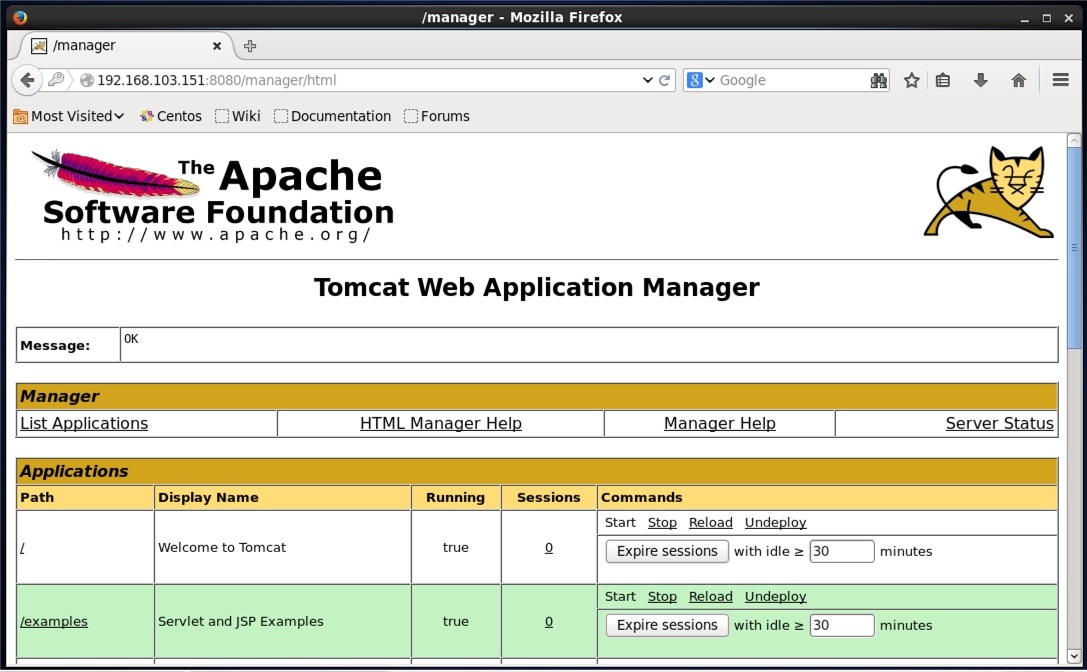The image size is (1087, 672).
Task: Open the Forums bookmark
Action: pyautogui.click(x=437, y=117)
